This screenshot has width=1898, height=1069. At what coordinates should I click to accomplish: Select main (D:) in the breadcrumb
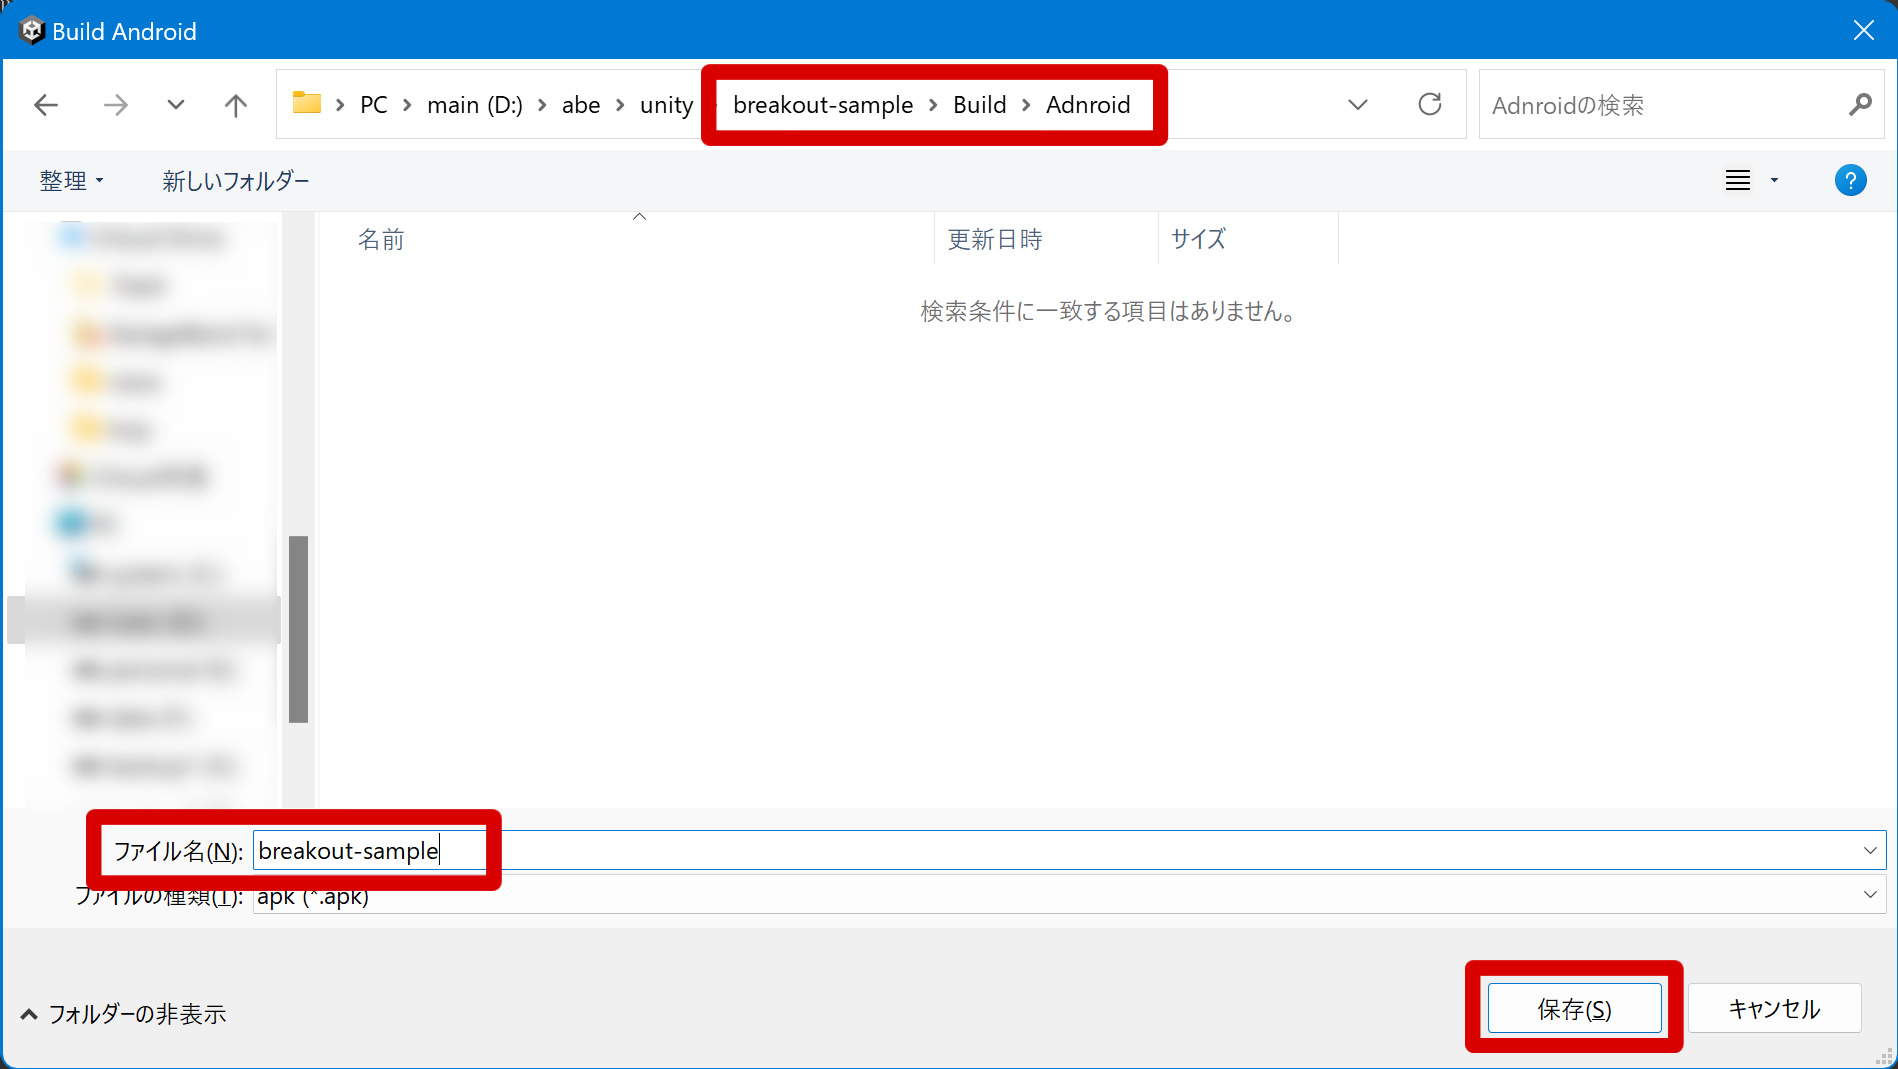click(475, 105)
